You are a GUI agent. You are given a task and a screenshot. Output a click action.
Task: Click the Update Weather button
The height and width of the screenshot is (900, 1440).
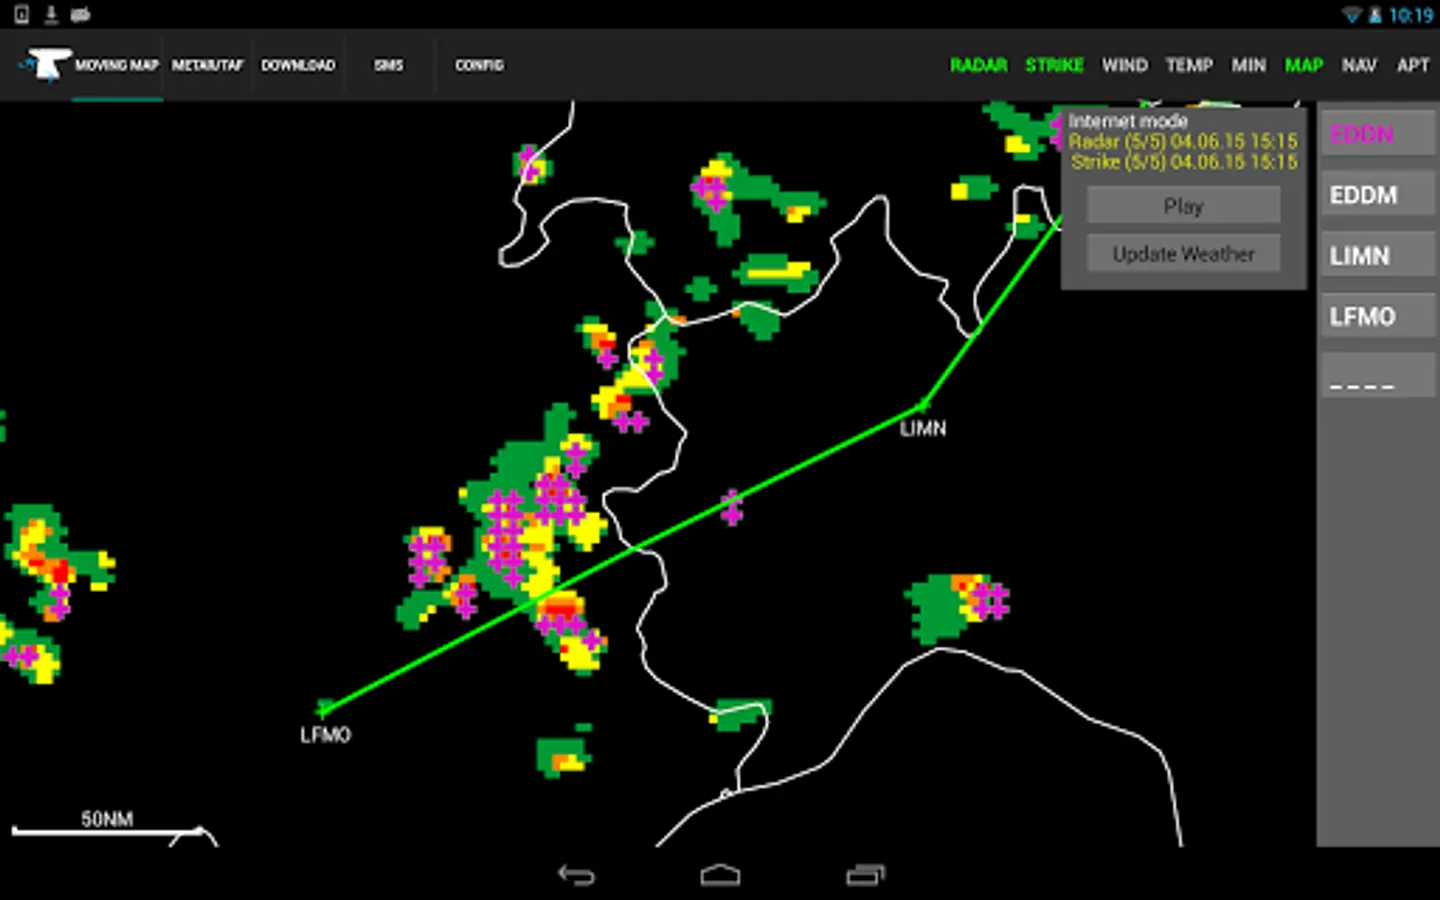[x=1183, y=254]
